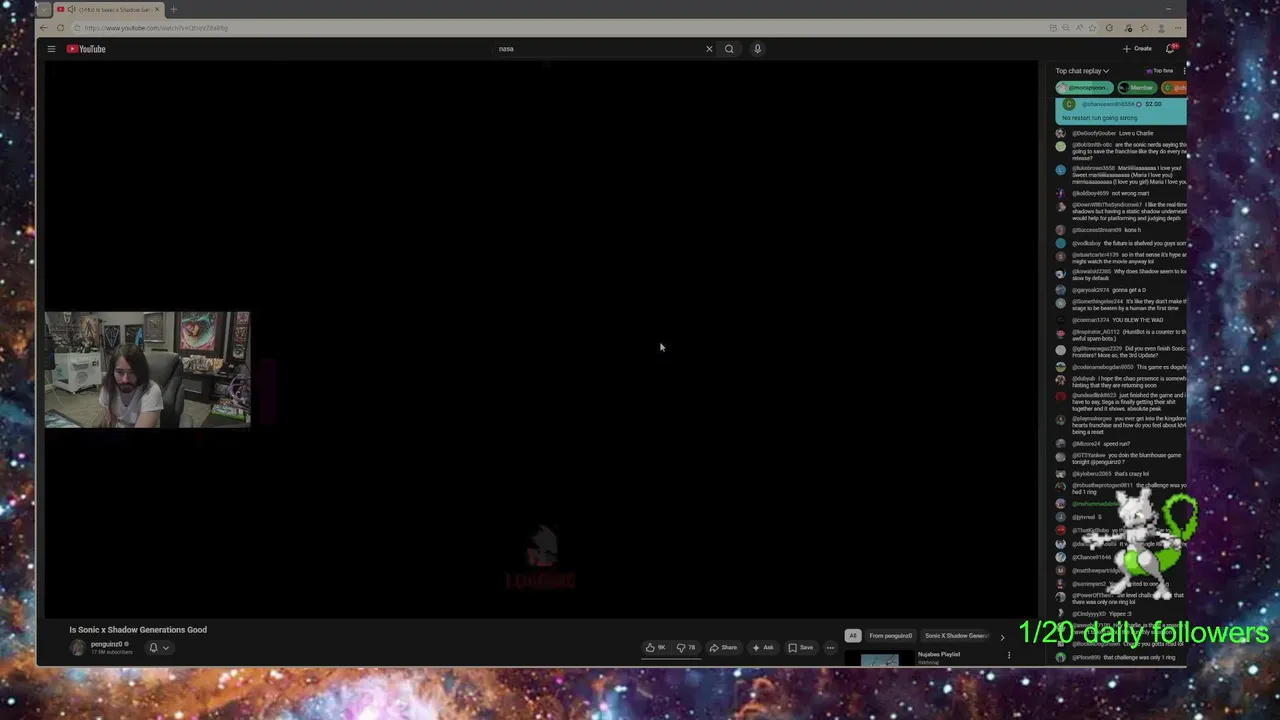Like the video with thumbs up
Viewport: 1280px width, 720px height.
point(655,648)
